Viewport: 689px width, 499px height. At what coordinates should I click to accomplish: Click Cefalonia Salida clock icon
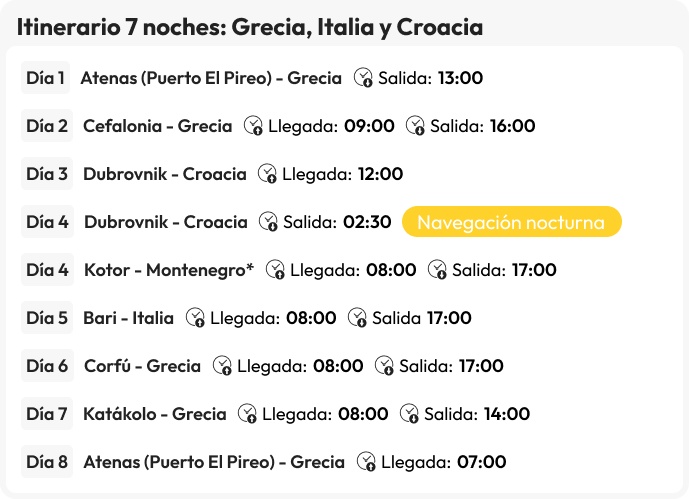[x=415, y=126]
